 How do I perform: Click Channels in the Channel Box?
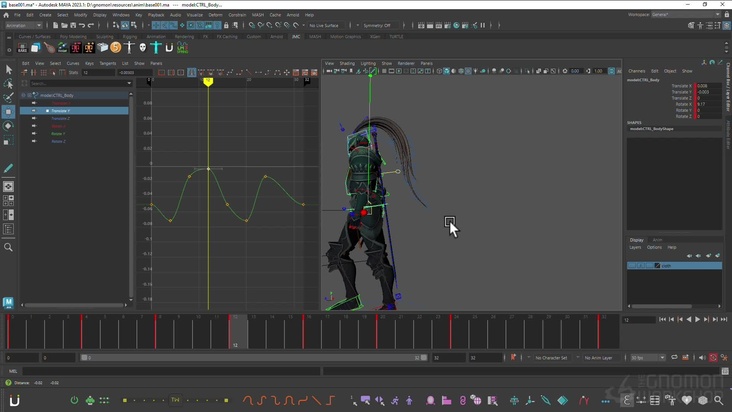(637, 71)
